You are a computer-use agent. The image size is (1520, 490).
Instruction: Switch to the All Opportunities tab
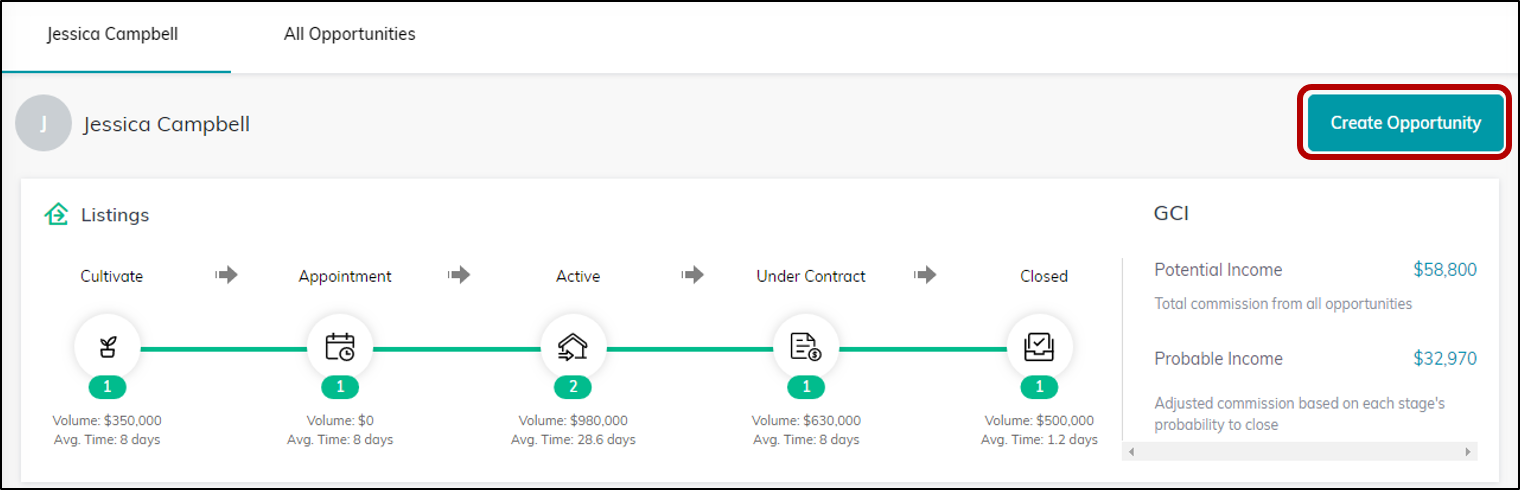(x=350, y=34)
